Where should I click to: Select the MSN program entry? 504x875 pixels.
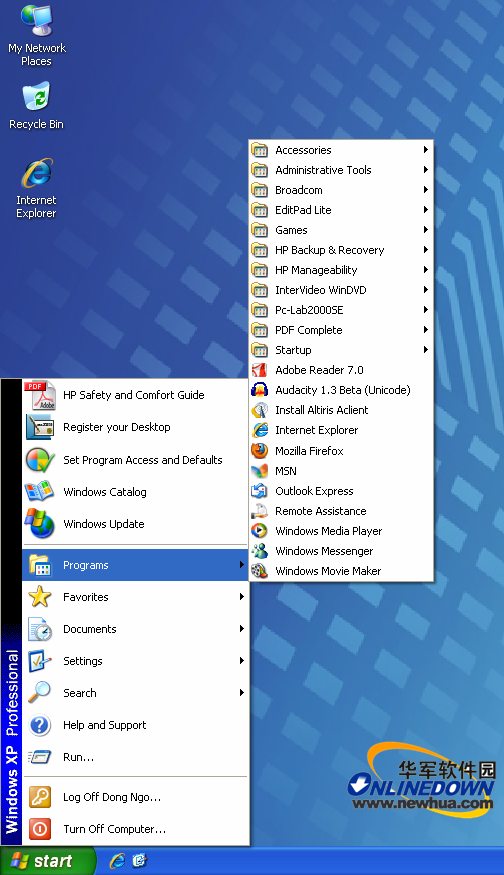pyautogui.click(x=341, y=470)
